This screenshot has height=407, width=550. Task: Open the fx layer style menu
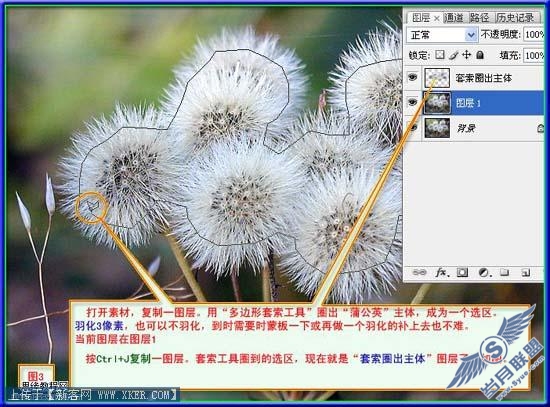(443, 272)
